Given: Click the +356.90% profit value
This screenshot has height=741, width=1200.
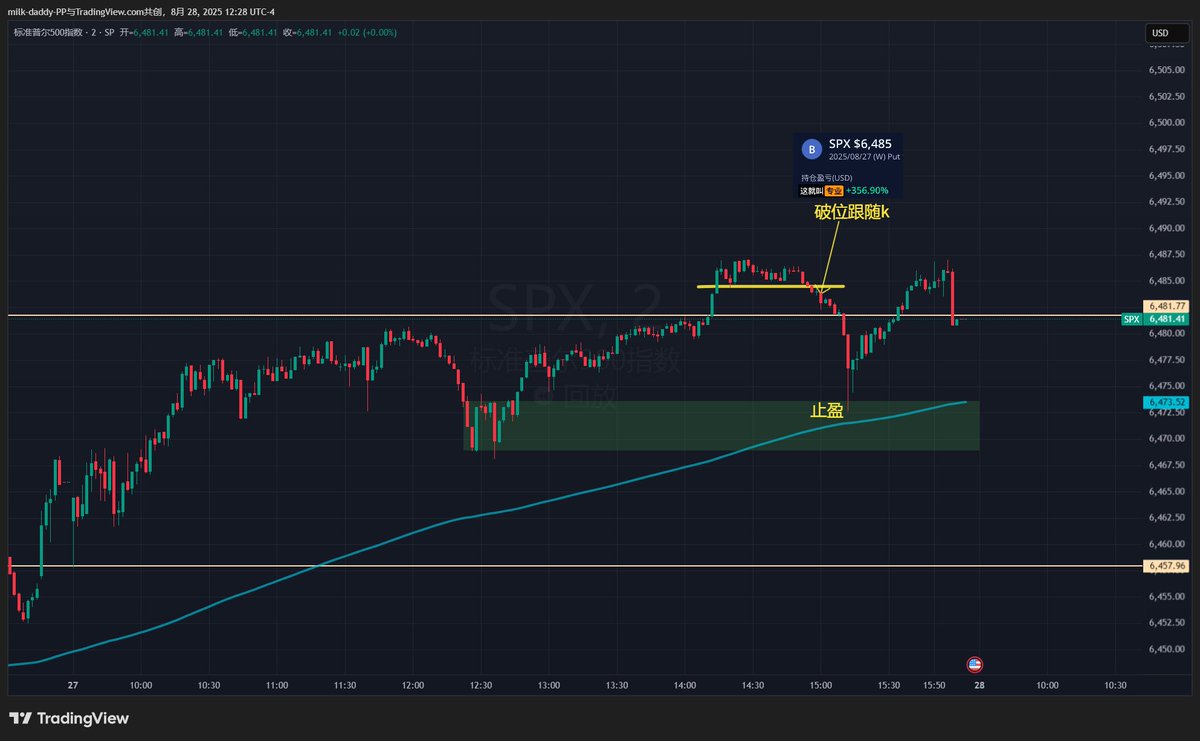Looking at the screenshot, I should pyautogui.click(x=866, y=190).
